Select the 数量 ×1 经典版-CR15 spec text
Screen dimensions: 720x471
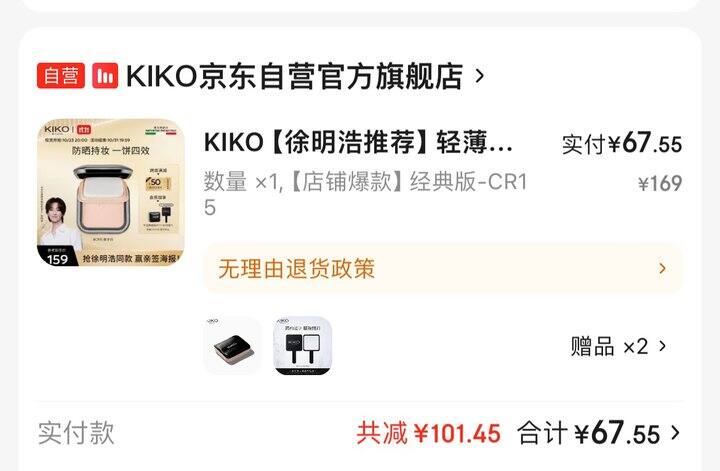(x=366, y=195)
